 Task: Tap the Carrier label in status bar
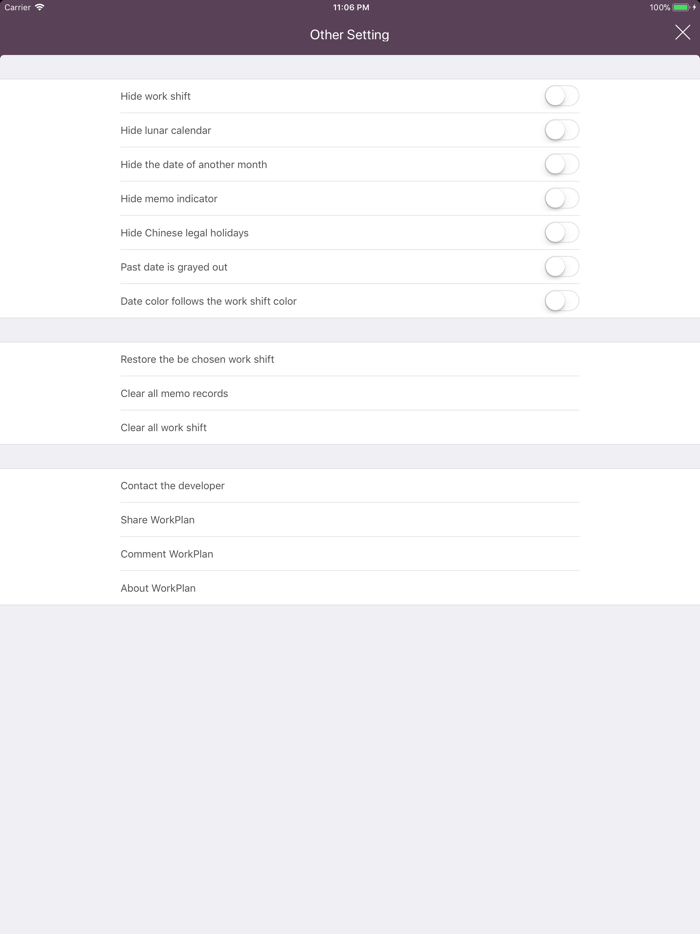click(x=17, y=7)
